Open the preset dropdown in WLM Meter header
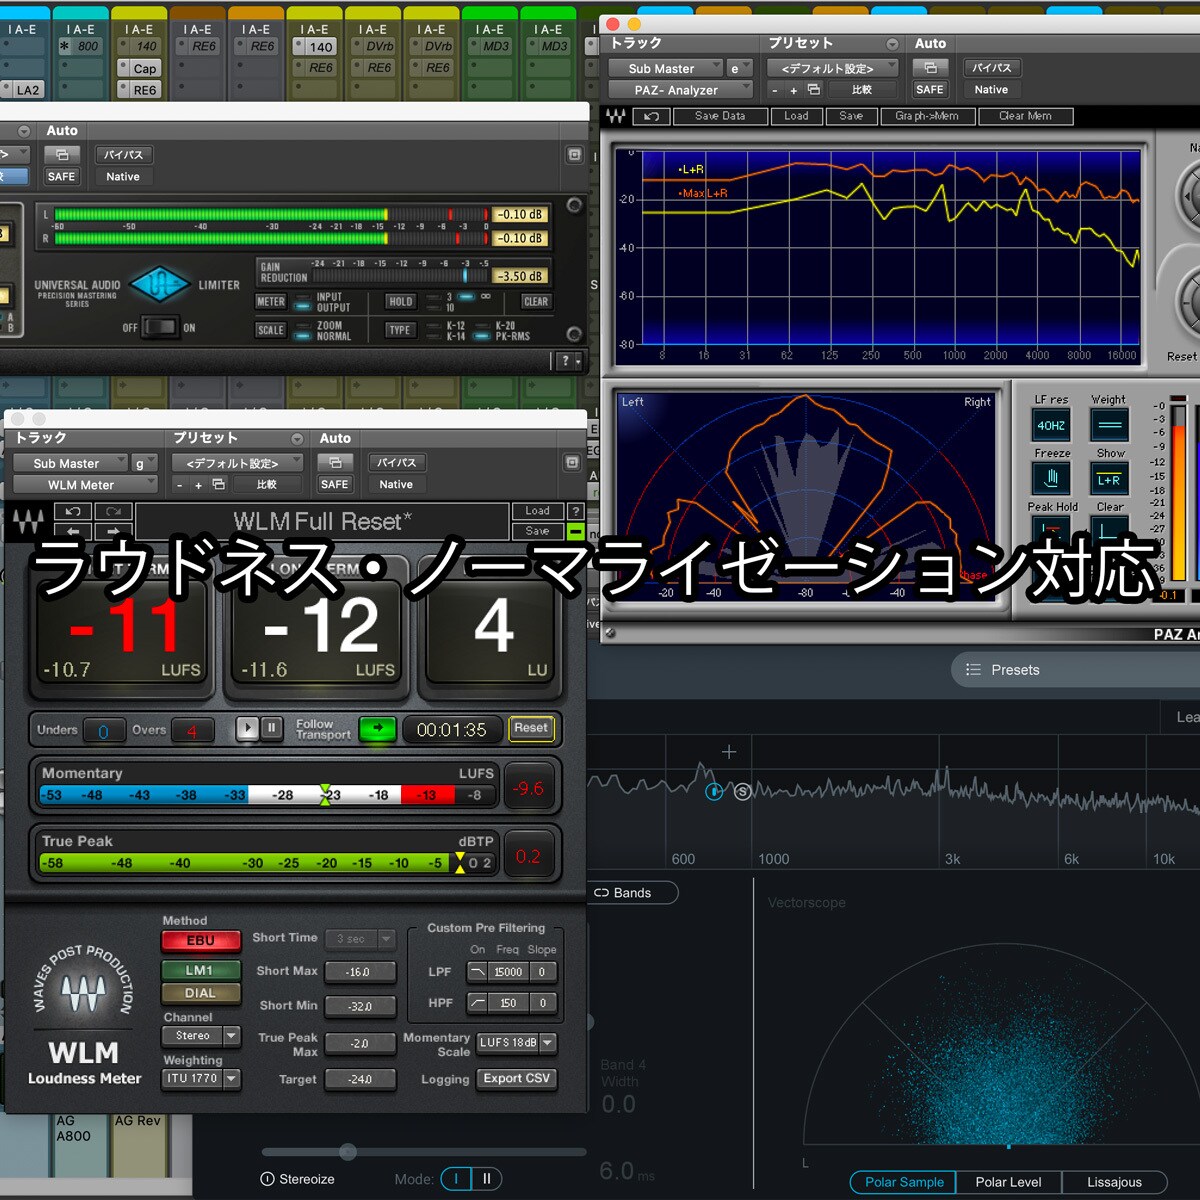 click(x=239, y=463)
